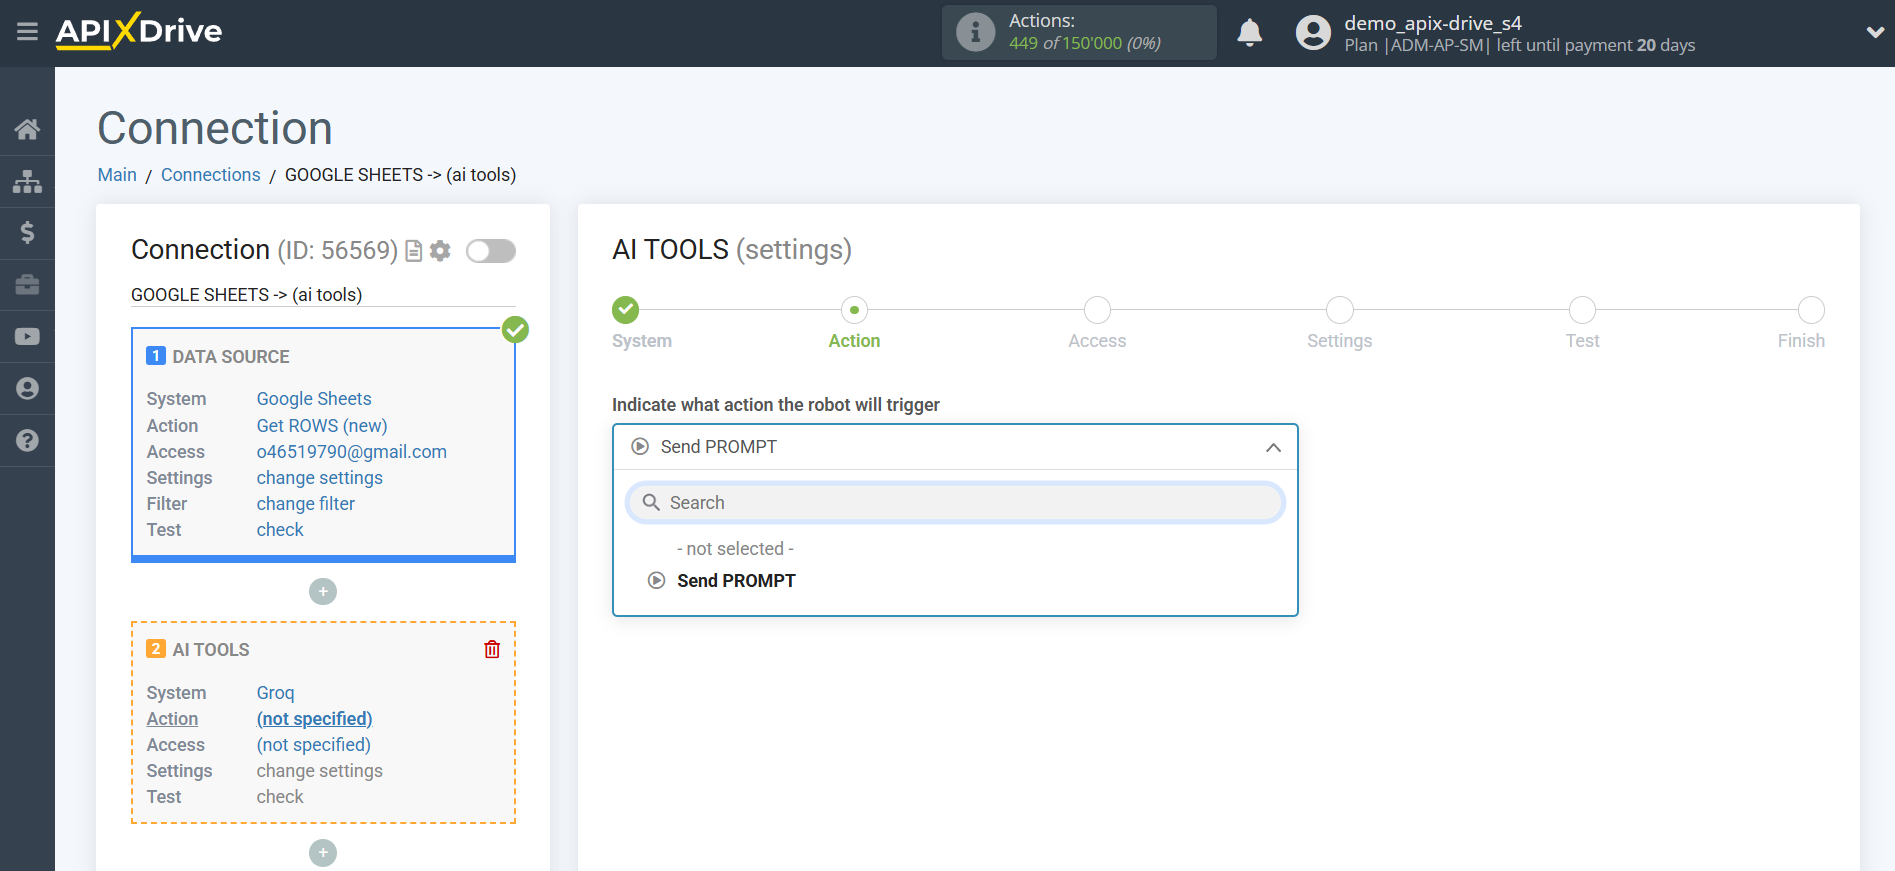The width and height of the screenshot is (1895, 871).
Task: Click the YouTube video icon in sidebar
Action: pyautogui.click(x=27, y=337)
